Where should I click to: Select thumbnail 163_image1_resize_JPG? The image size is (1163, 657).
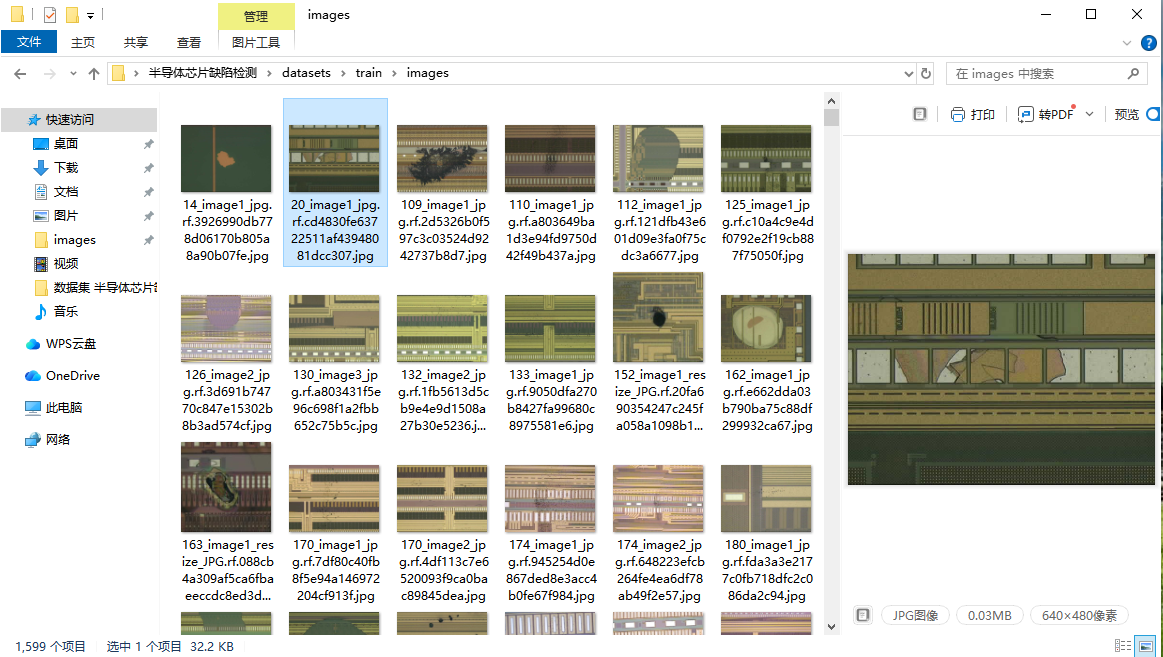[x=226, y=487]
